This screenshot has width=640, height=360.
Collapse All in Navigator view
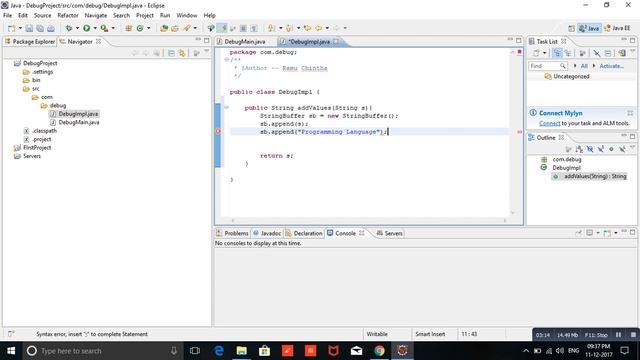coord(171,53)
